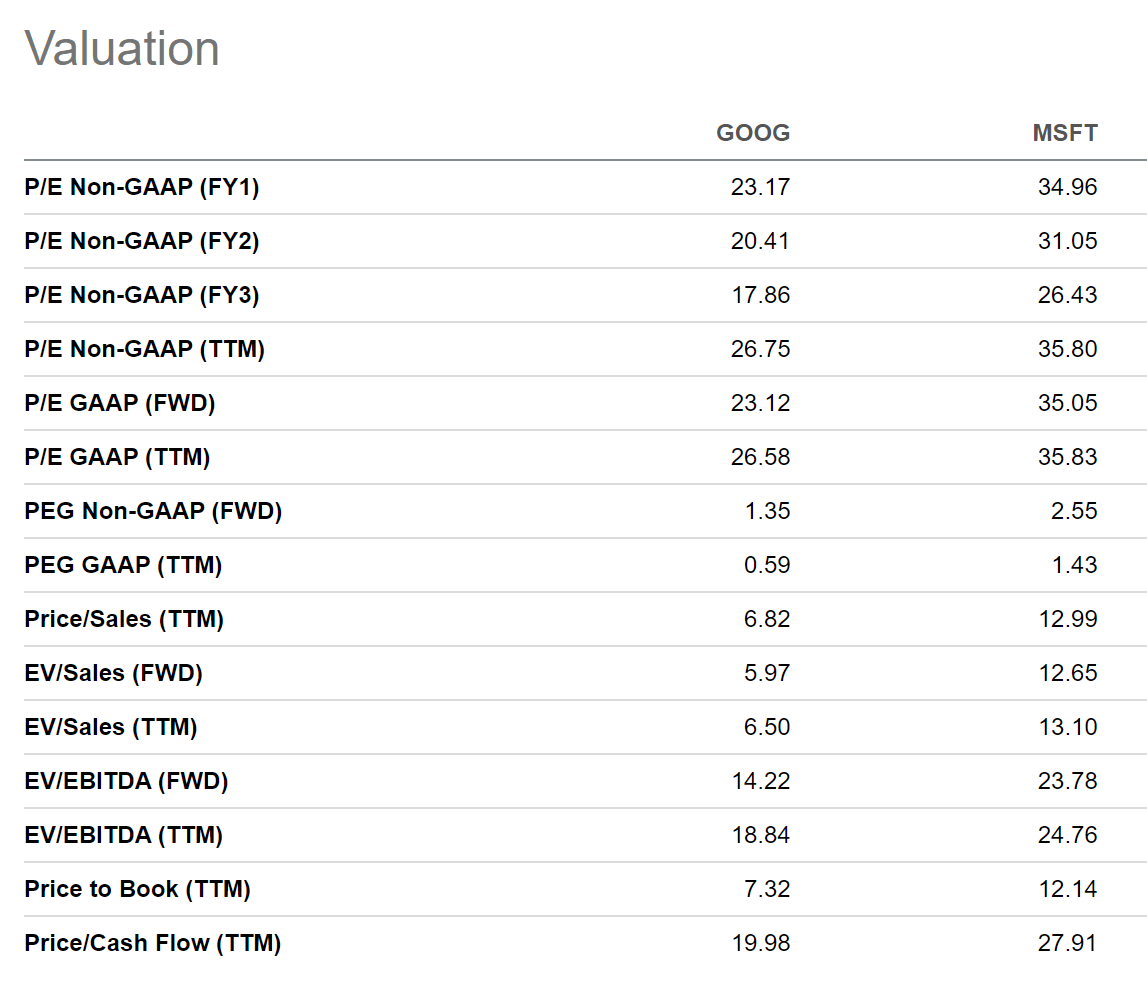The image size is (1147, 985).
Task: Click the Price/Sales (TTM) metric label
Action: pos(124,619)
